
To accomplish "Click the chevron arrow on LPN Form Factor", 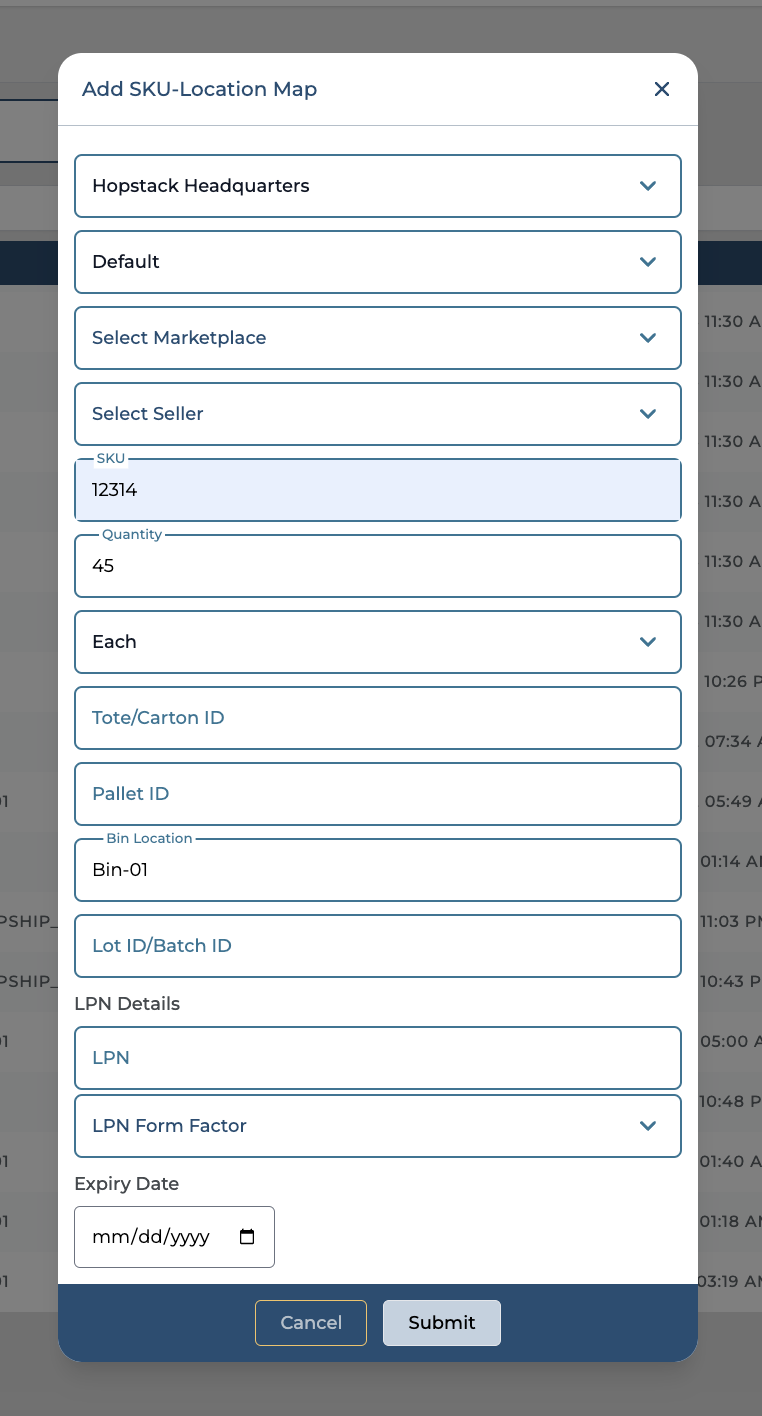I will (648, 1126).
